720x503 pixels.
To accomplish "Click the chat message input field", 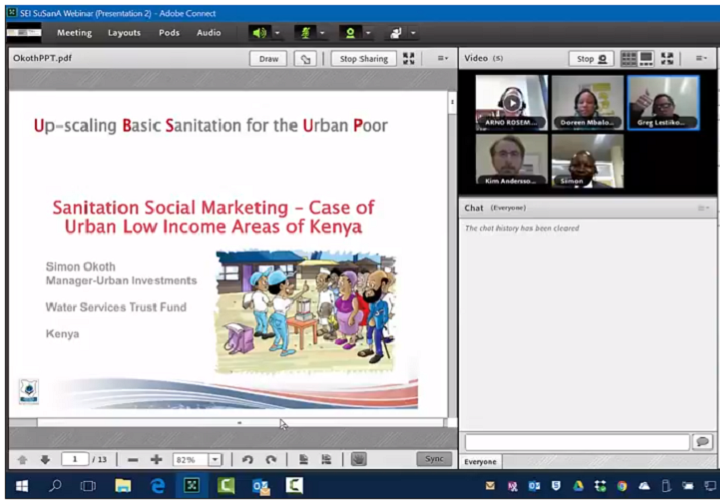I will (x=576, y=442).
